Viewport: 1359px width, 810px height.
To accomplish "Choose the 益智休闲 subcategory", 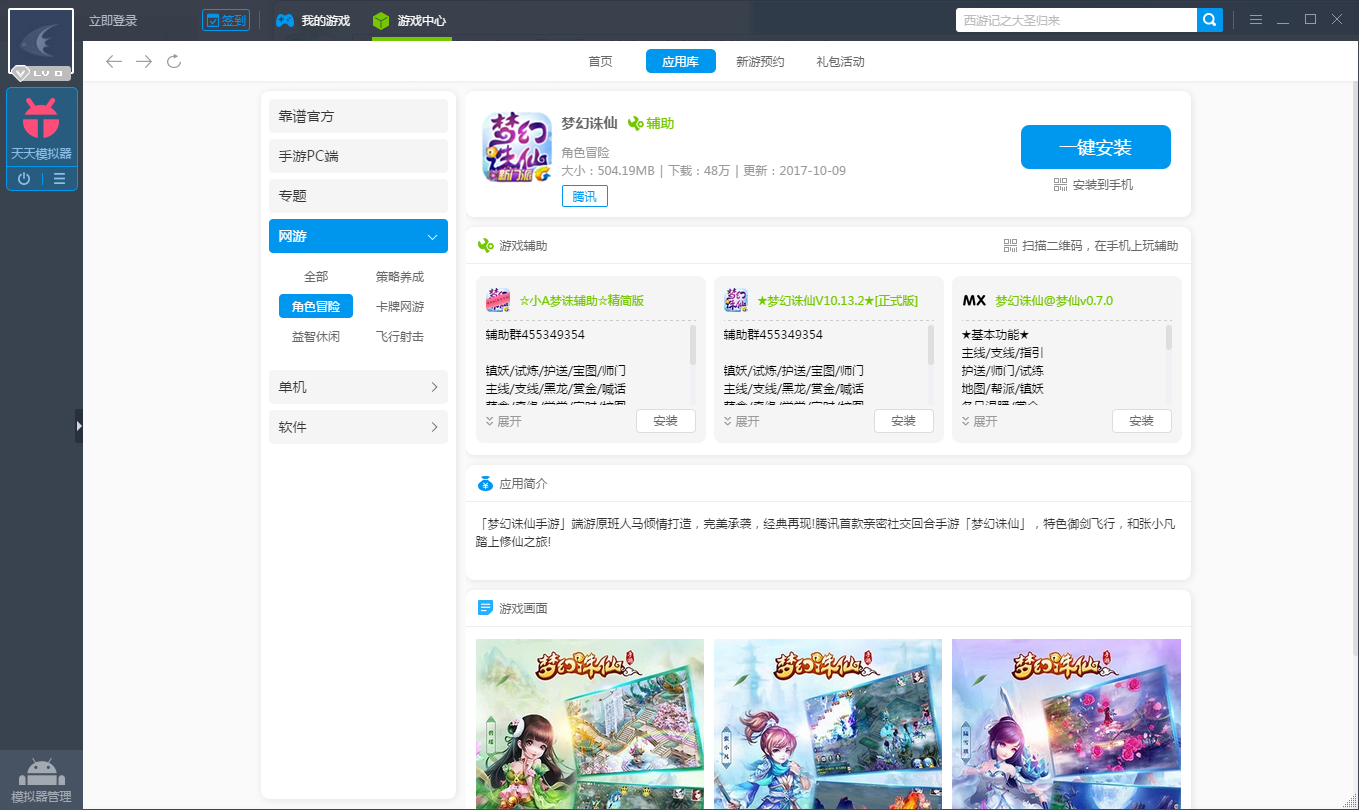I will click(316, 337).
